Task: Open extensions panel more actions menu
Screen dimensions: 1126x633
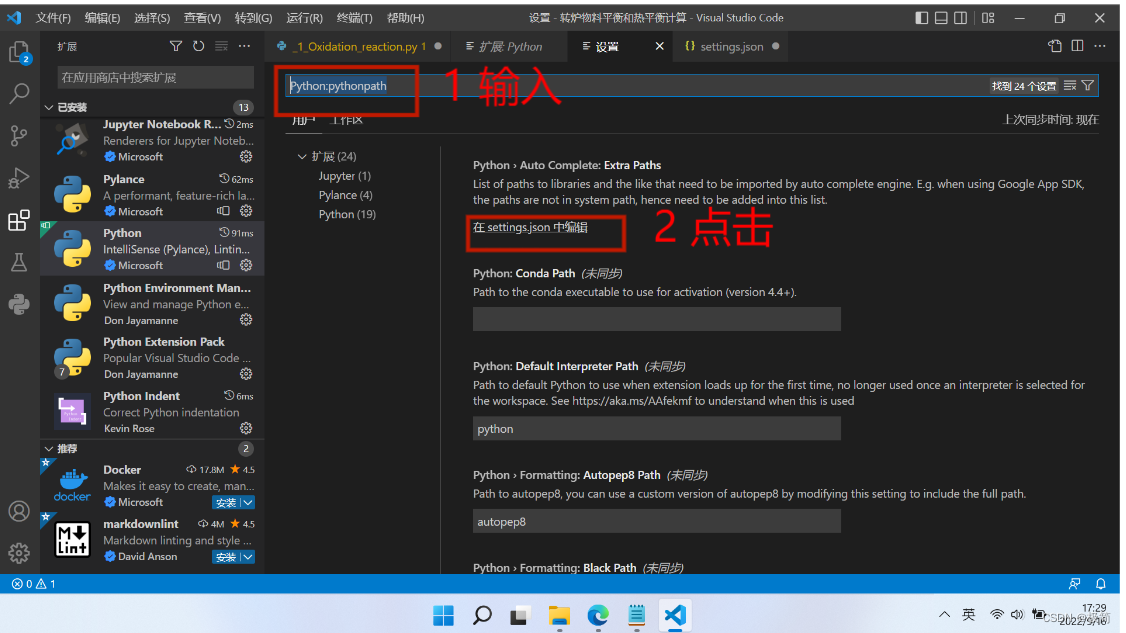Action: [244, 46]
